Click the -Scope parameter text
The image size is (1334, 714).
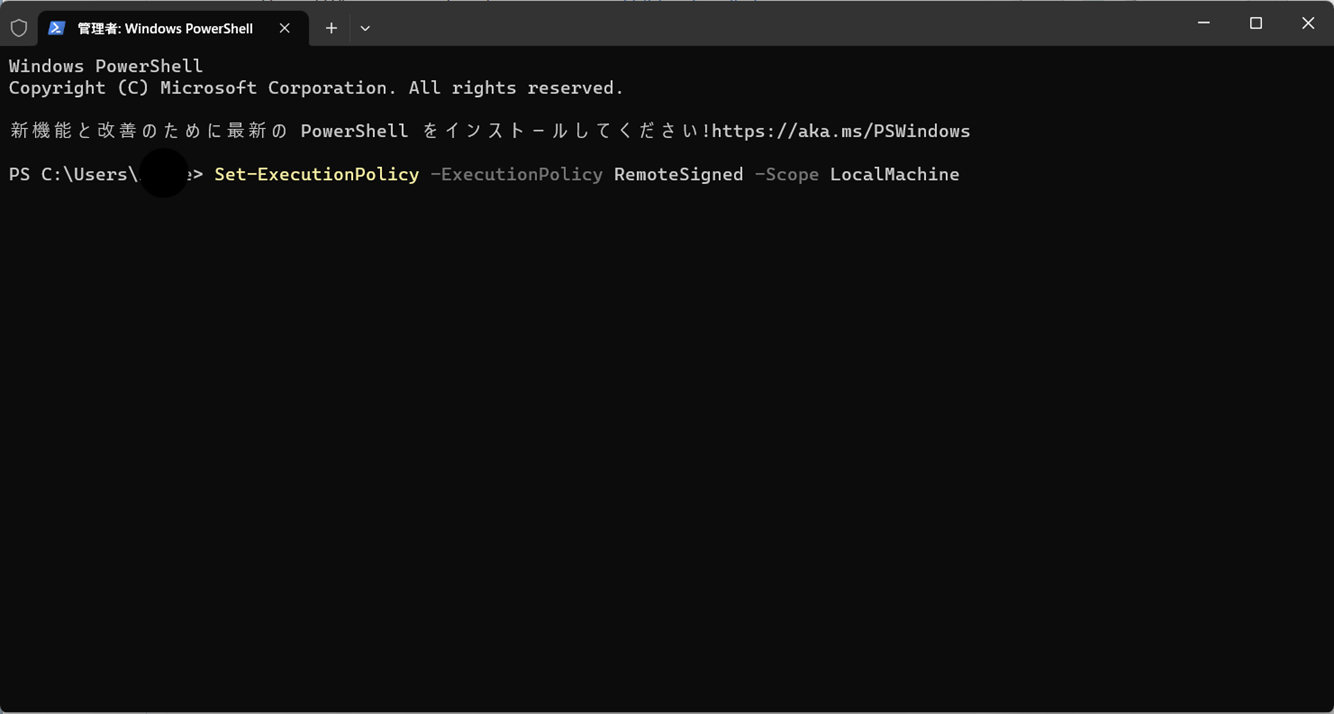(787, 174)
